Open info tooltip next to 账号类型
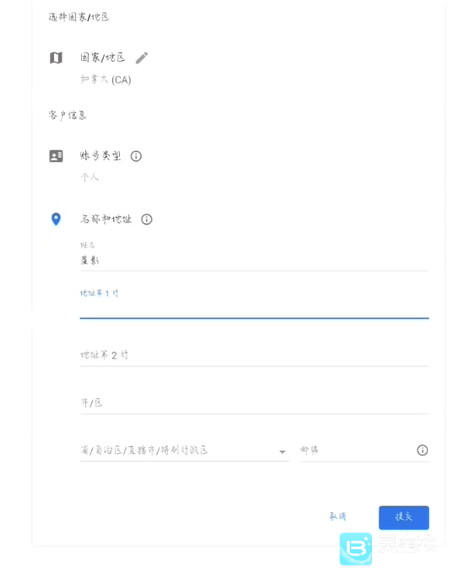Image resolution: width=465 pixels, height=578 pixels. (136, 156)
